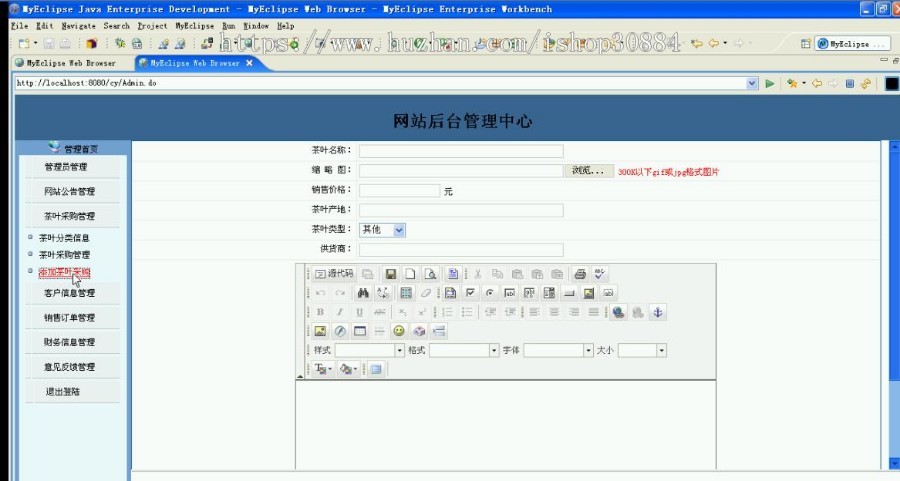Open the browser URL history dropdown

coord(752,83)
